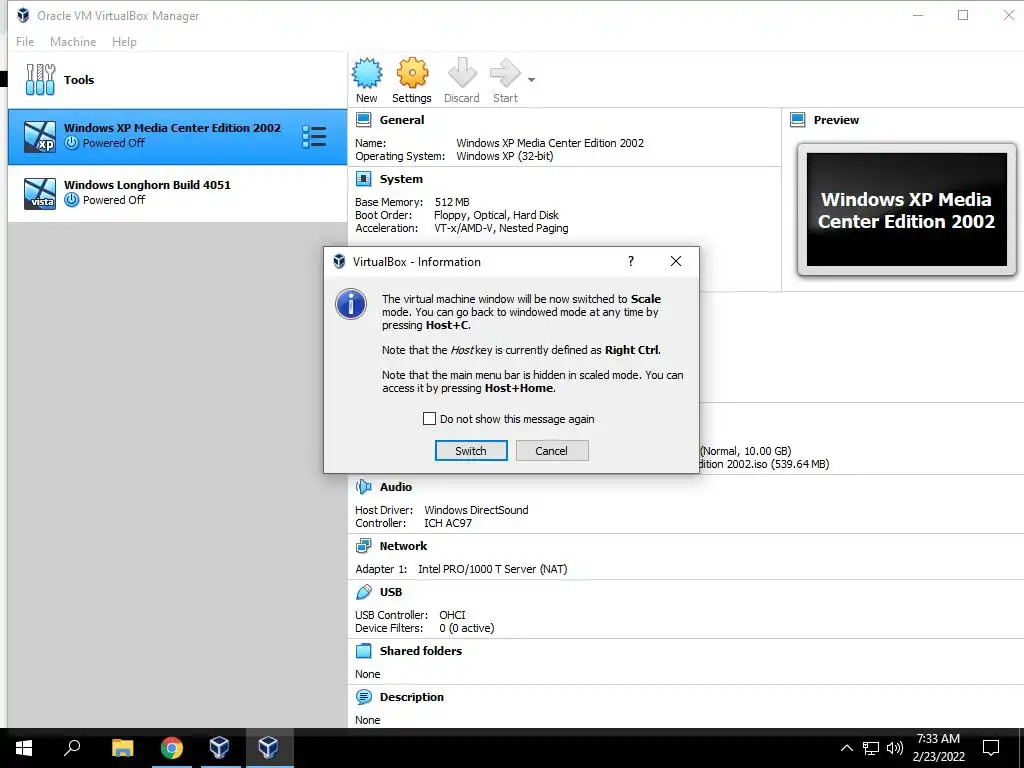The height and width of the screenshot is (768, 1024).
Task: Click '512 MB' base memory value
Action: (452, 202)
